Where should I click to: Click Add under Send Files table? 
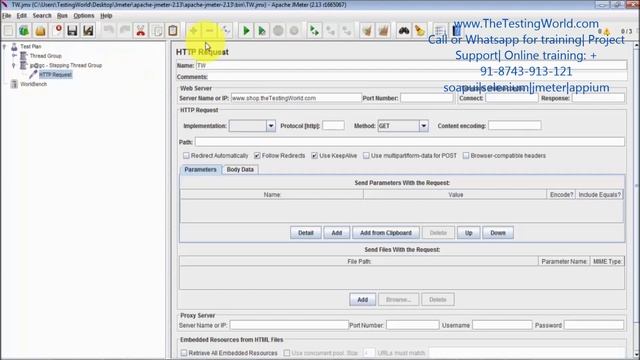click(x=362, y=300)
